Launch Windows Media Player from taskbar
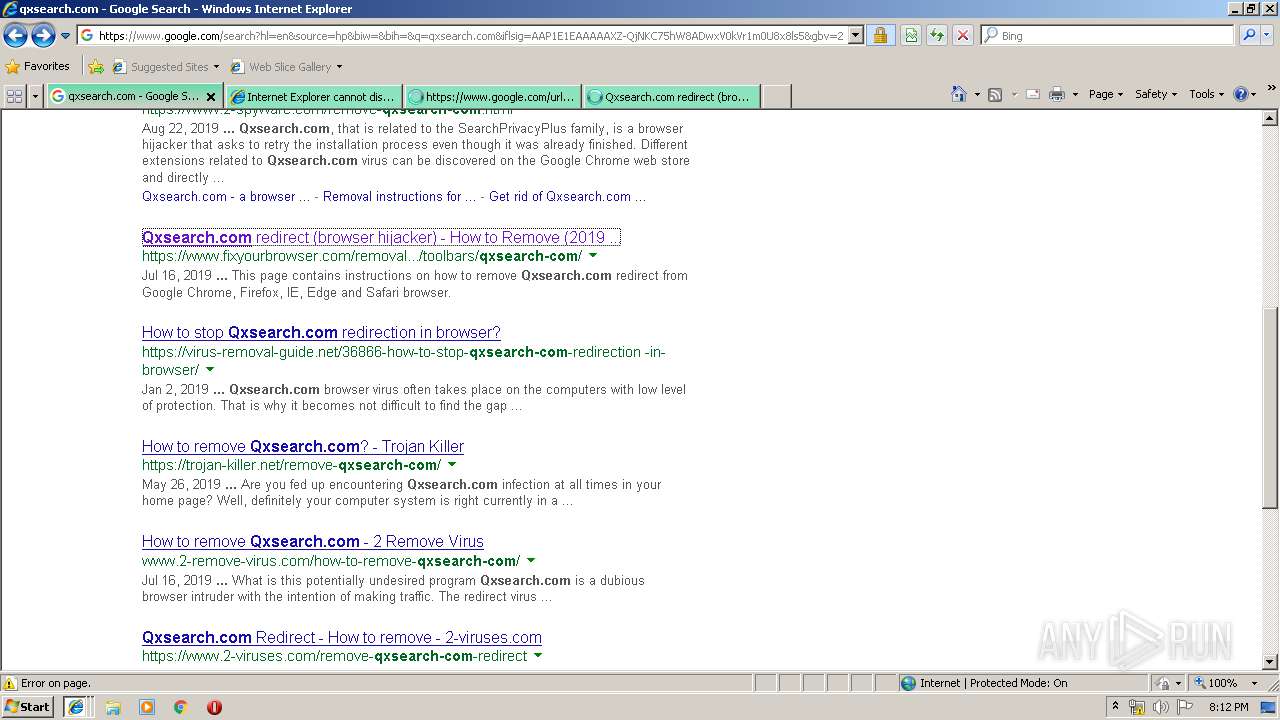This screenshot has width=1280, height=720. [x=147, y=707]
